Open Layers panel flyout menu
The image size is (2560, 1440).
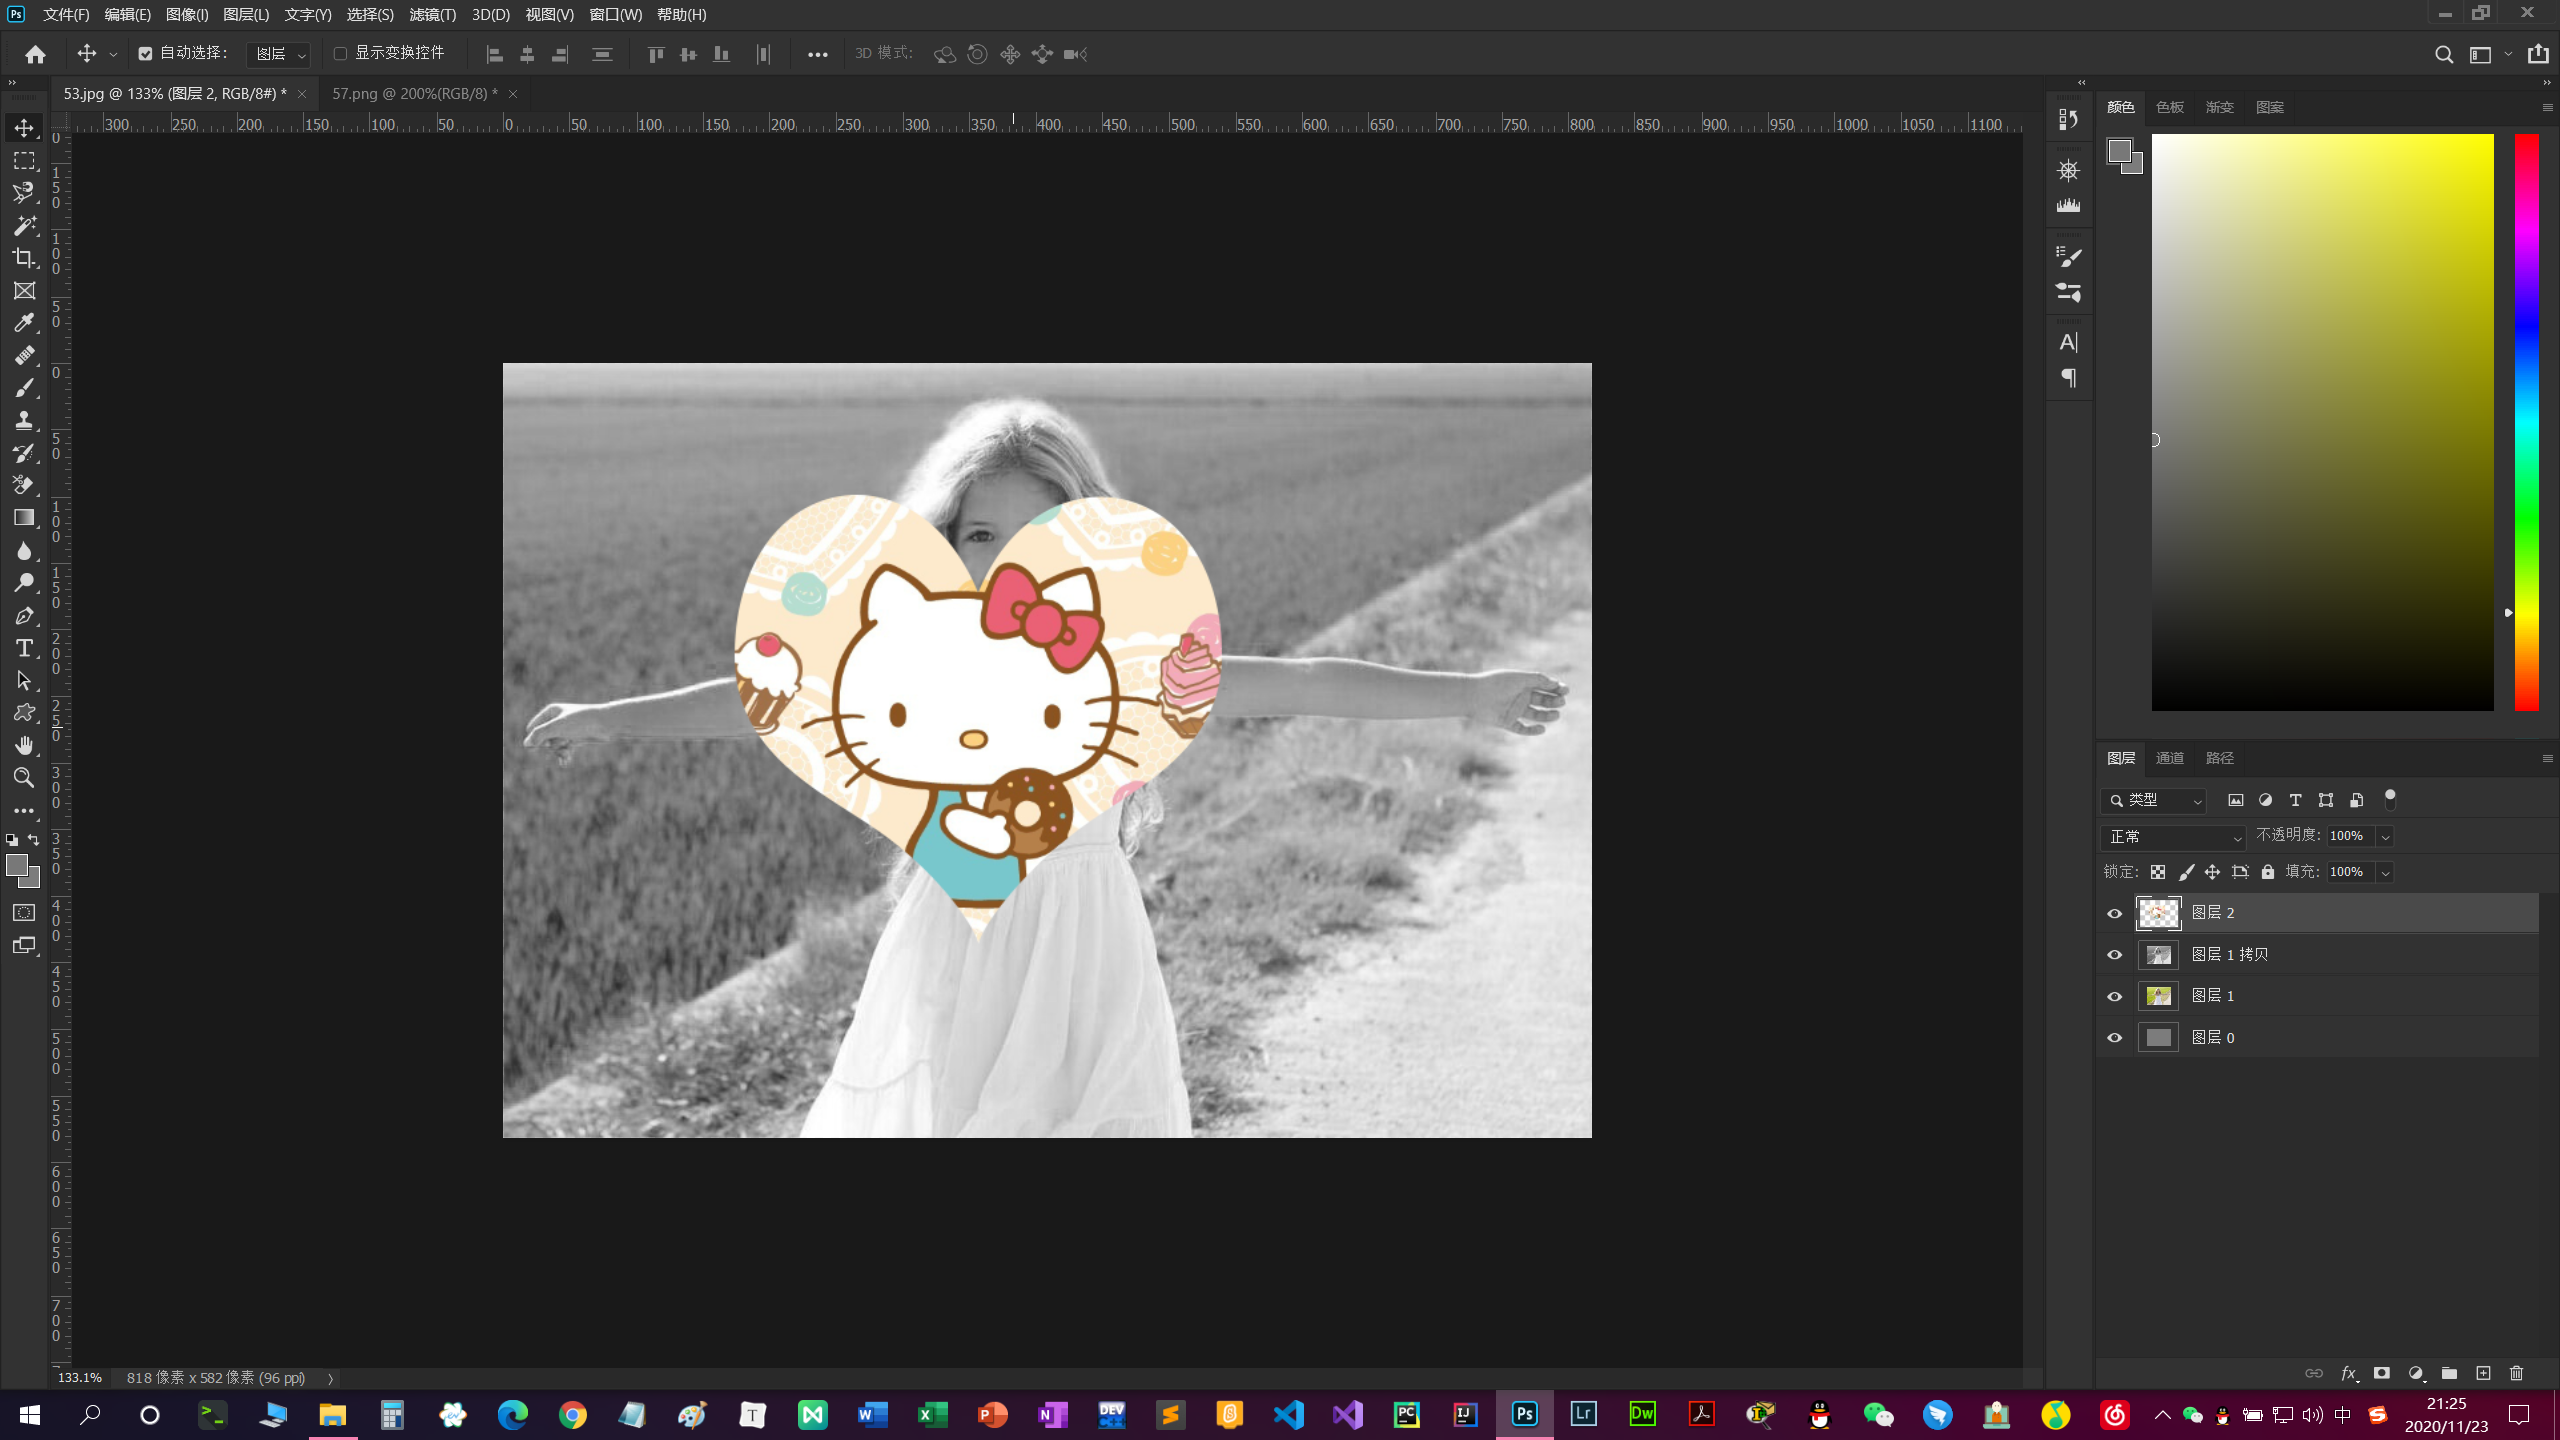coord(2547,758)
